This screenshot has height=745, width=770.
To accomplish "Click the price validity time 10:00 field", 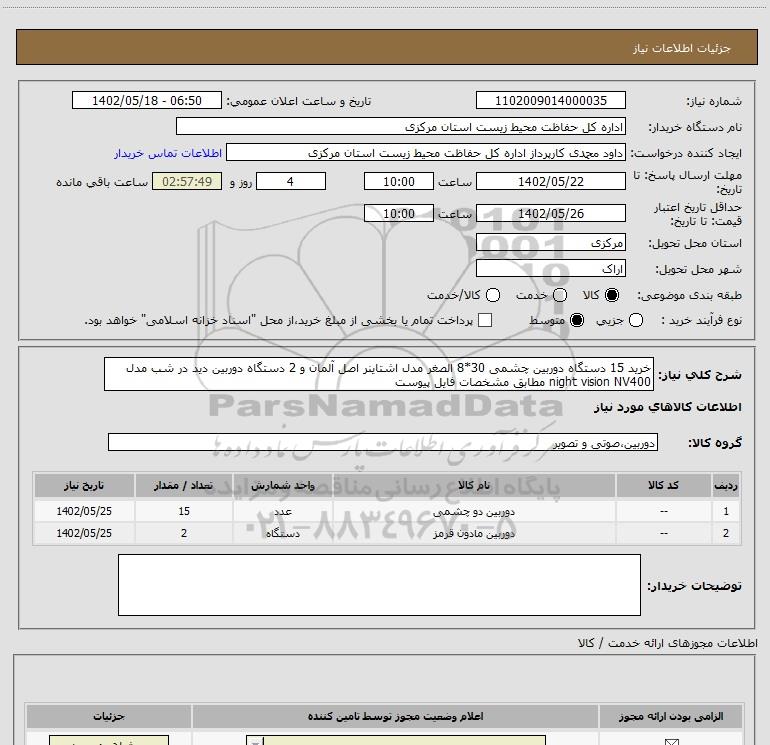I will pos(399,213).
